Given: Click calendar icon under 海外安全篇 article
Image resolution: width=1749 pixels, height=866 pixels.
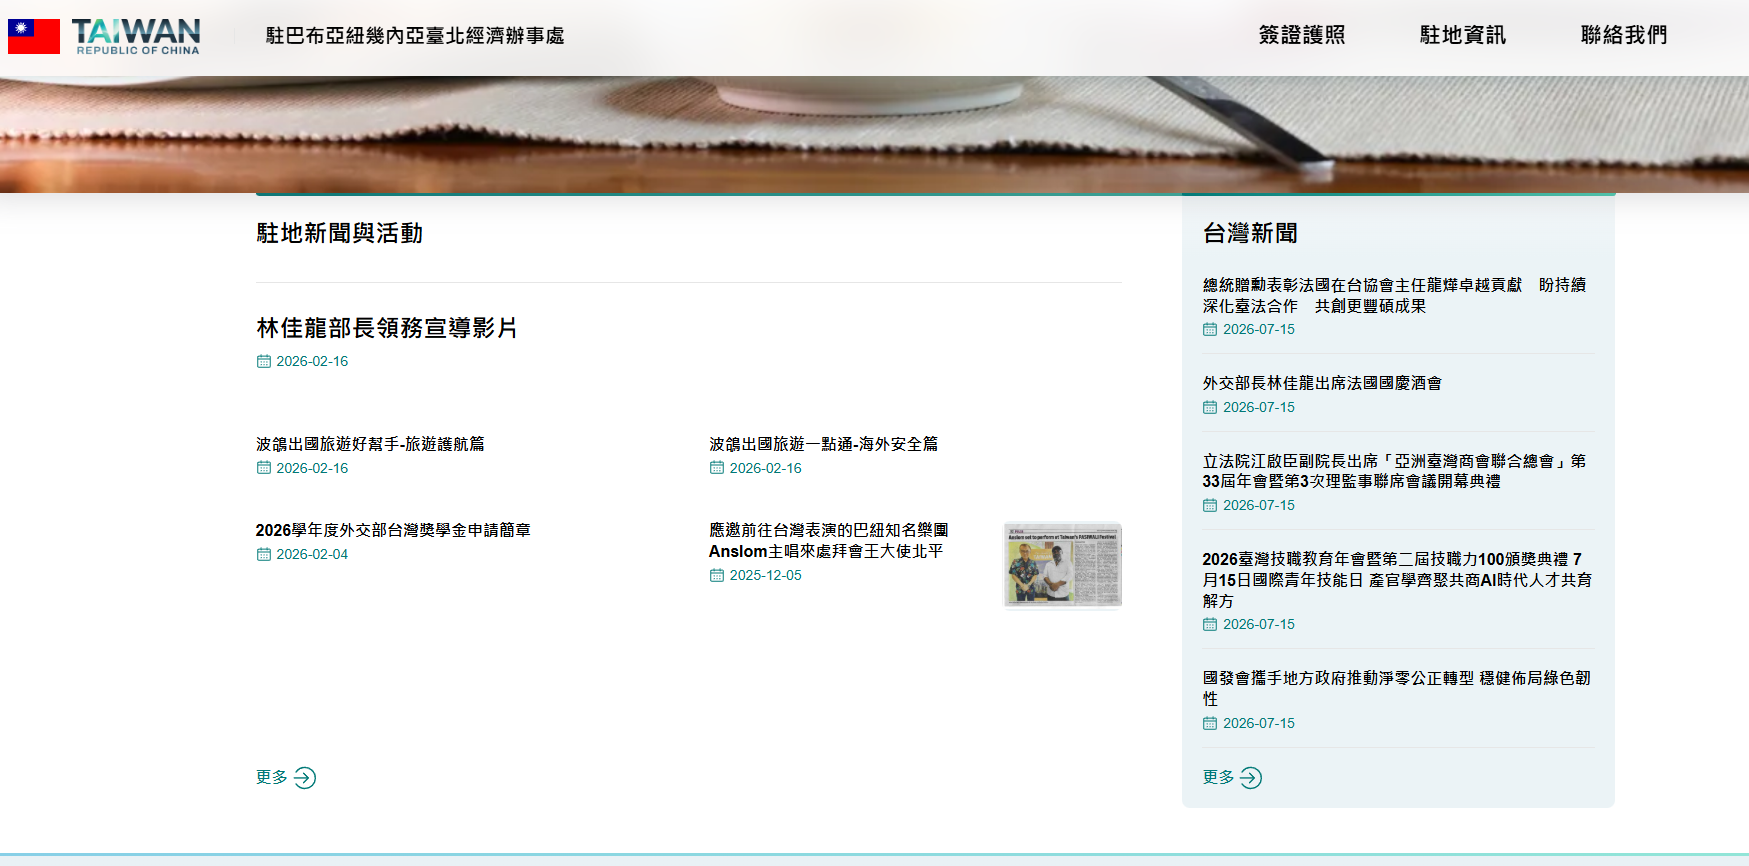Looking at the screenshot, I should tap(717, 468).
